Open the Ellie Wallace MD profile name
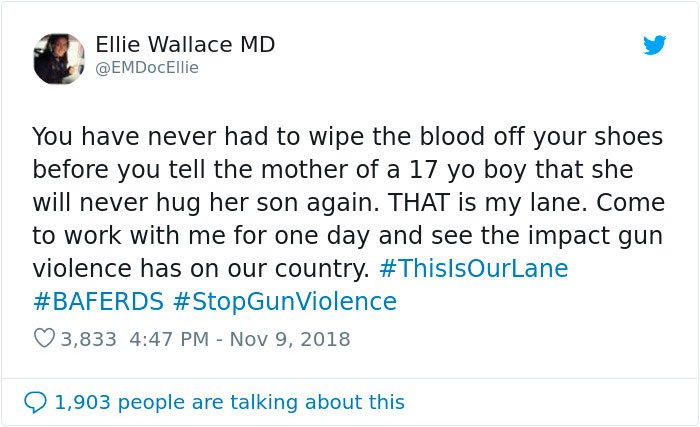700x427 pixels. pos(185,45)
